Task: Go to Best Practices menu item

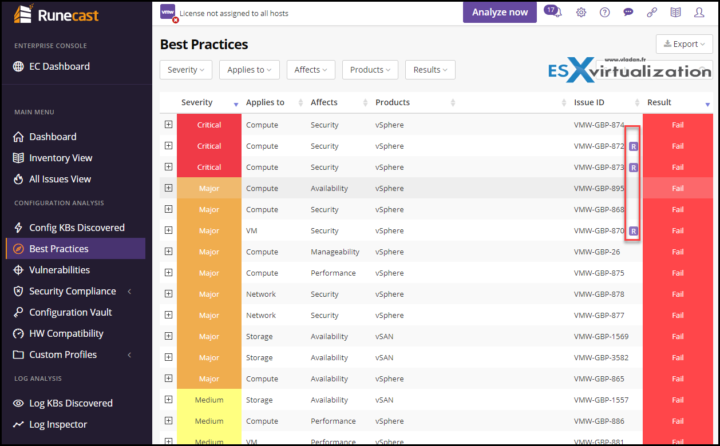Action: [x=76, y=248]
